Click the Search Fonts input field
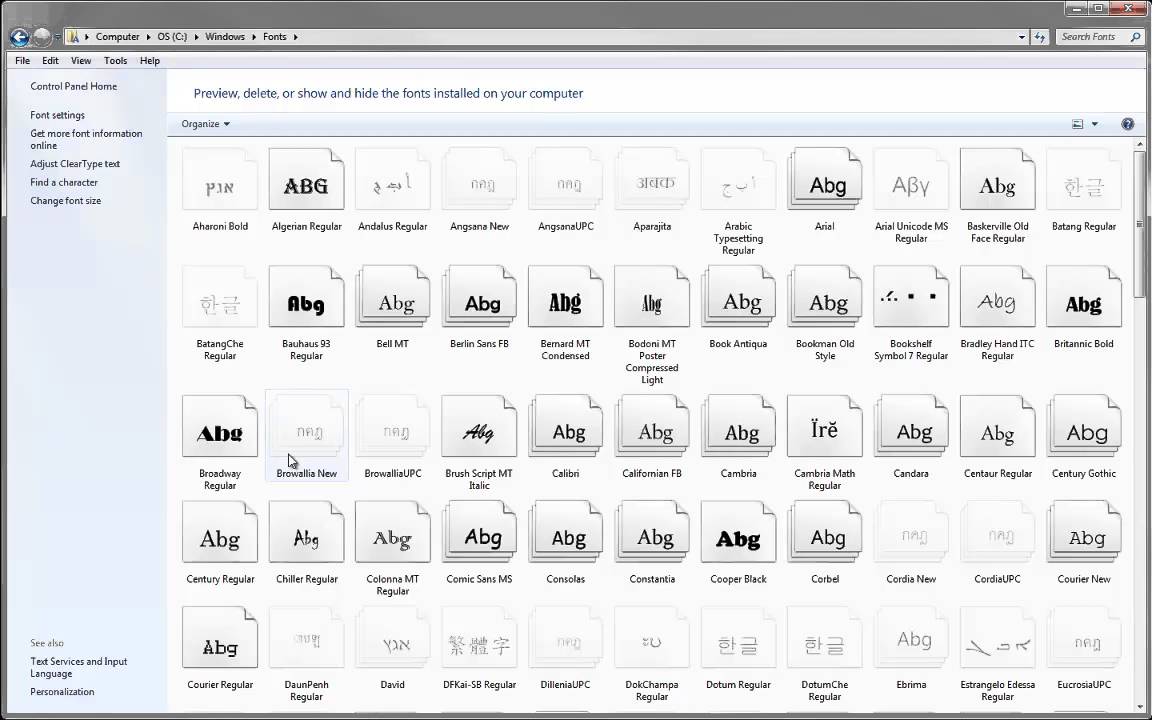This screenshot has height=720, width=1152. (1095, 37)
